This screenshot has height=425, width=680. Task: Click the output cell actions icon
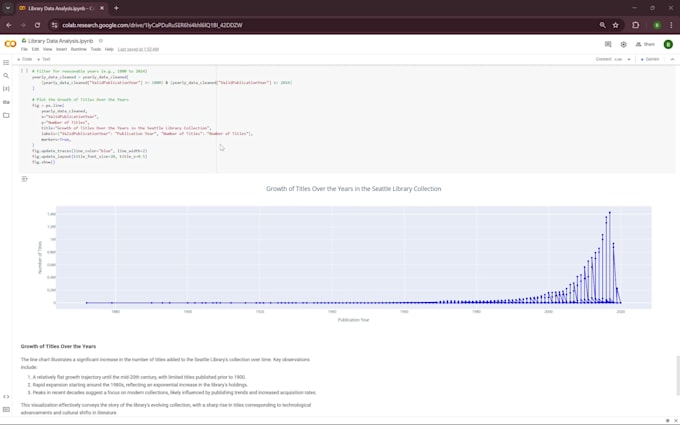[25, 179]
